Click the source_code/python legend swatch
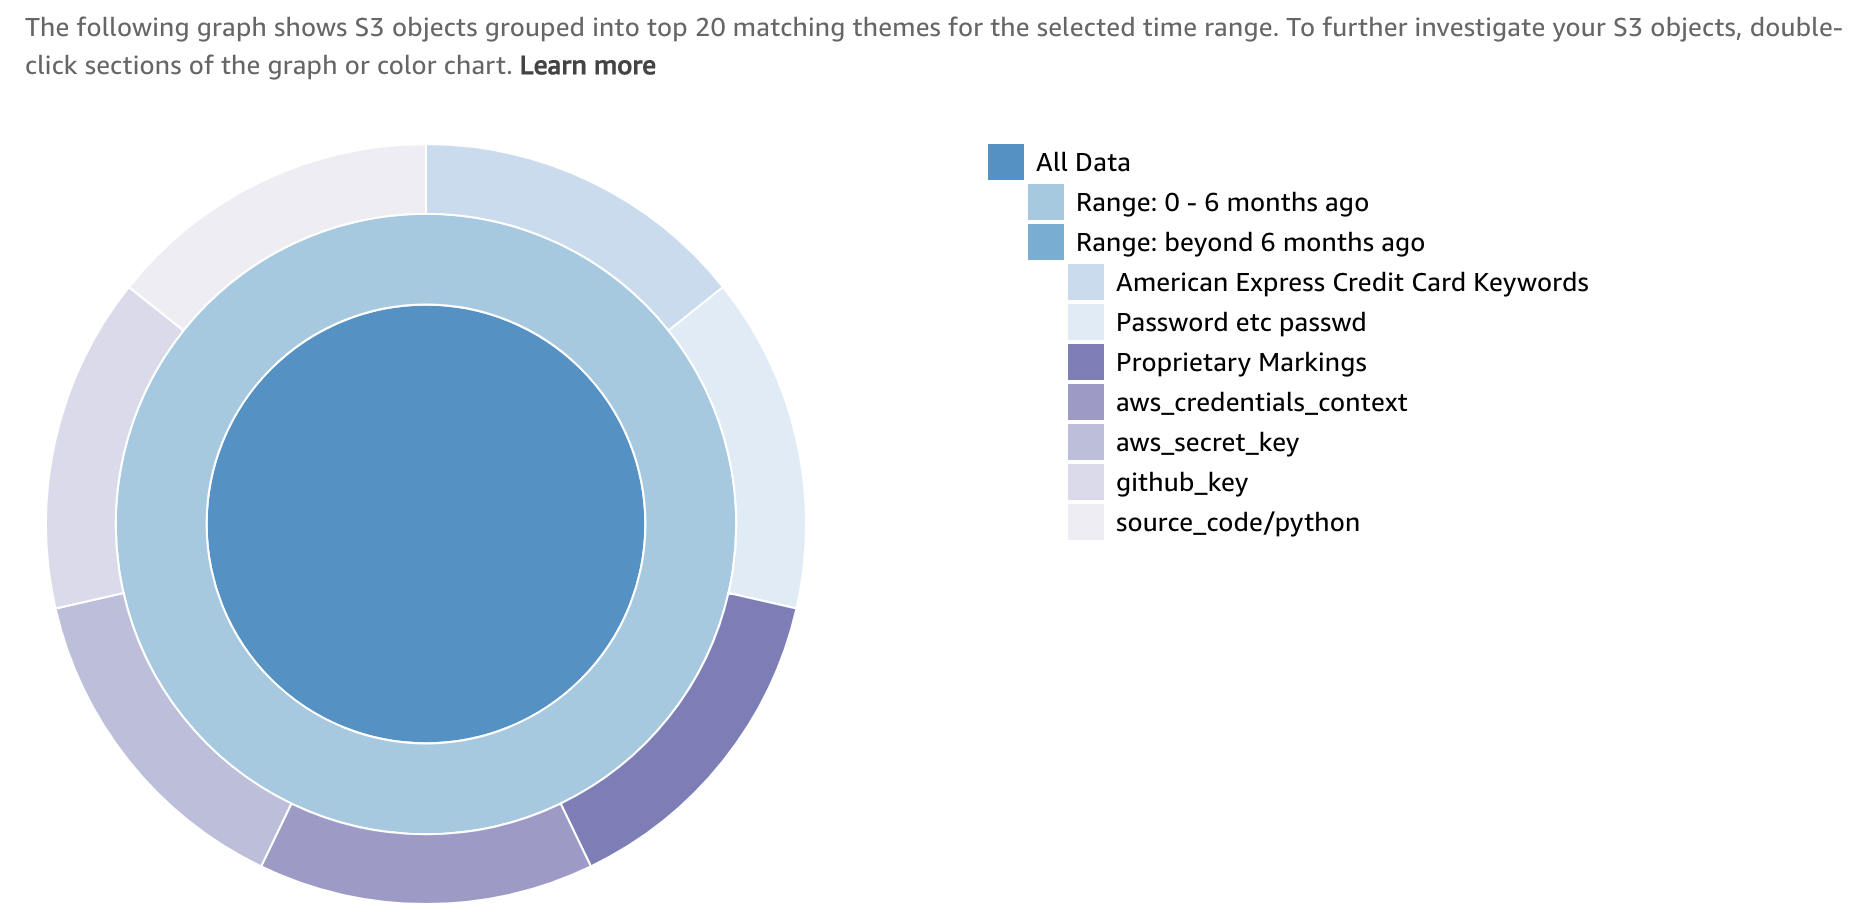This screenshot has width=1864, height=920. [x=1086, y=522]
